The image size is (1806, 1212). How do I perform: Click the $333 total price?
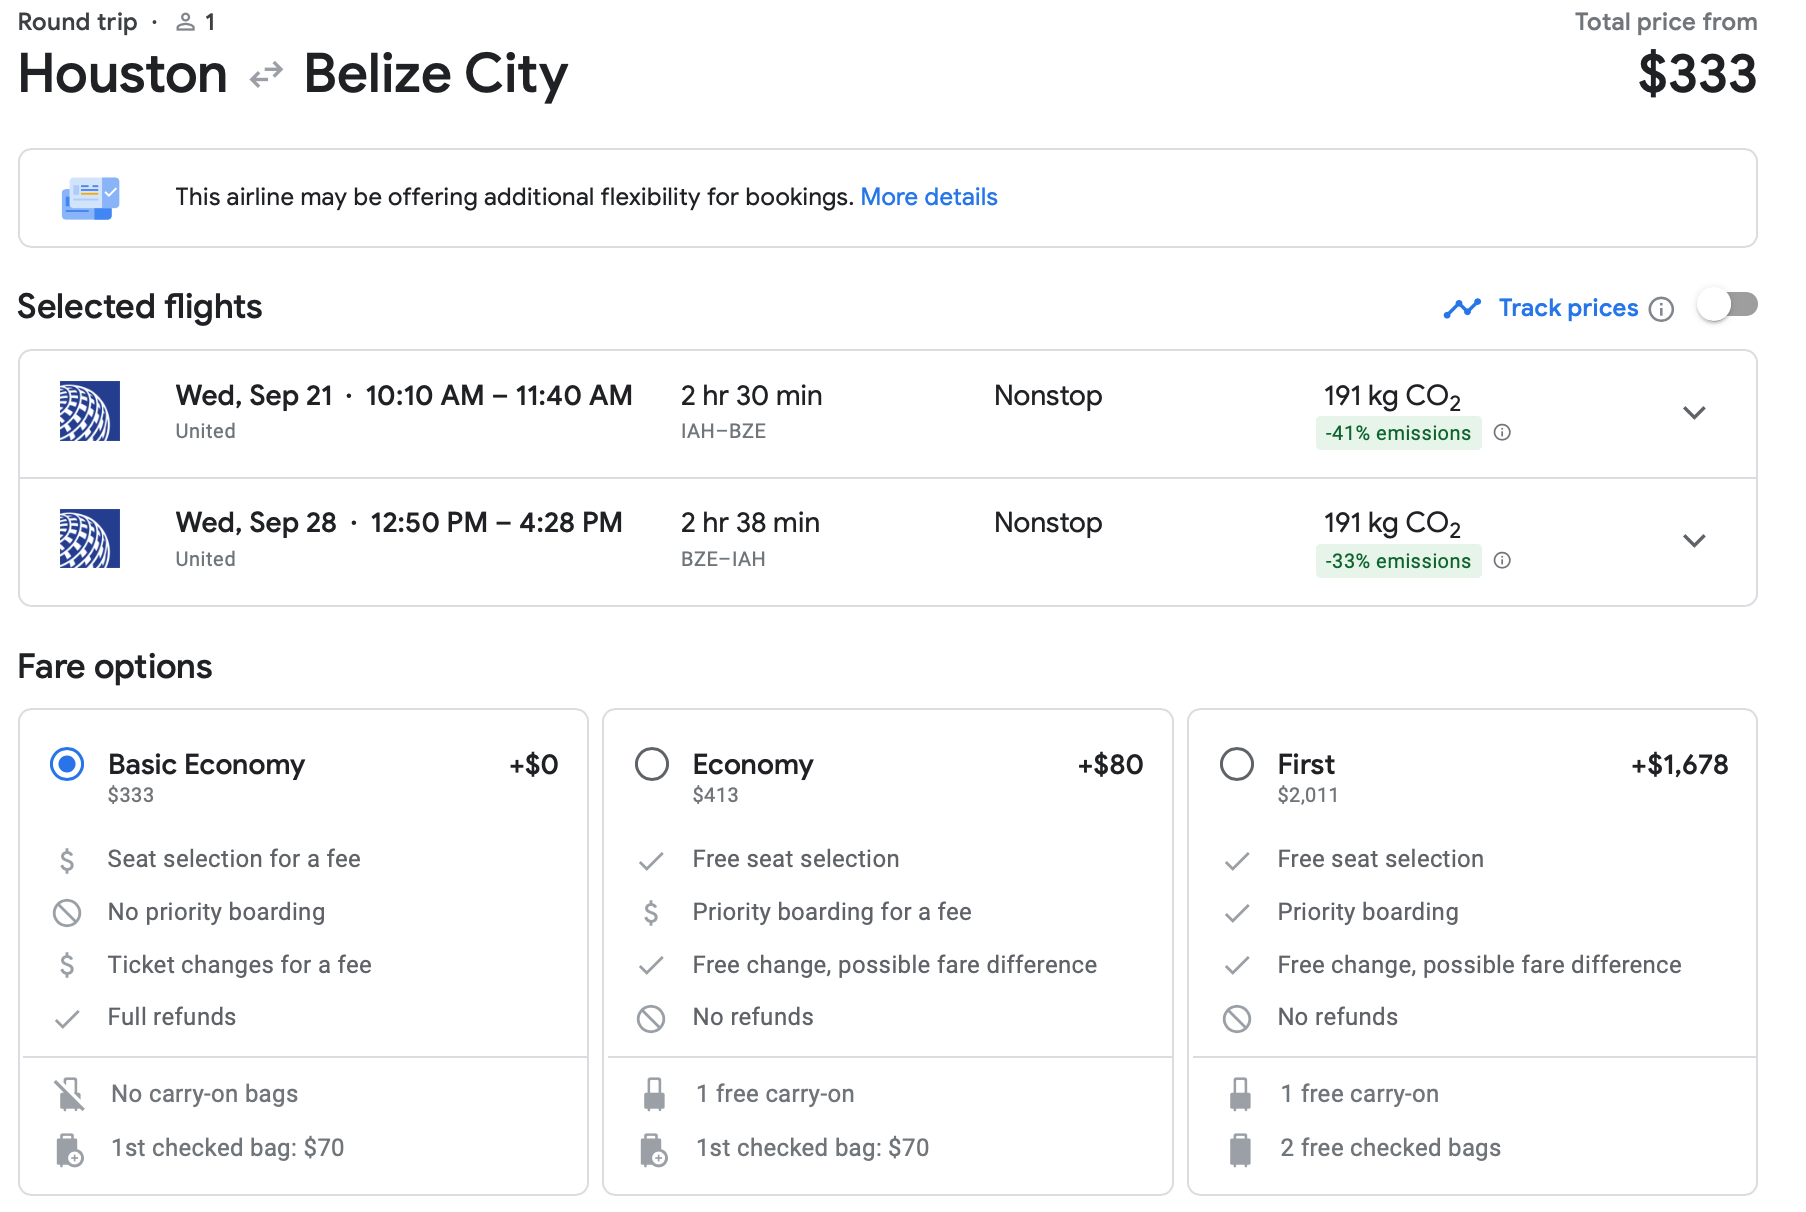point(1697,74)
